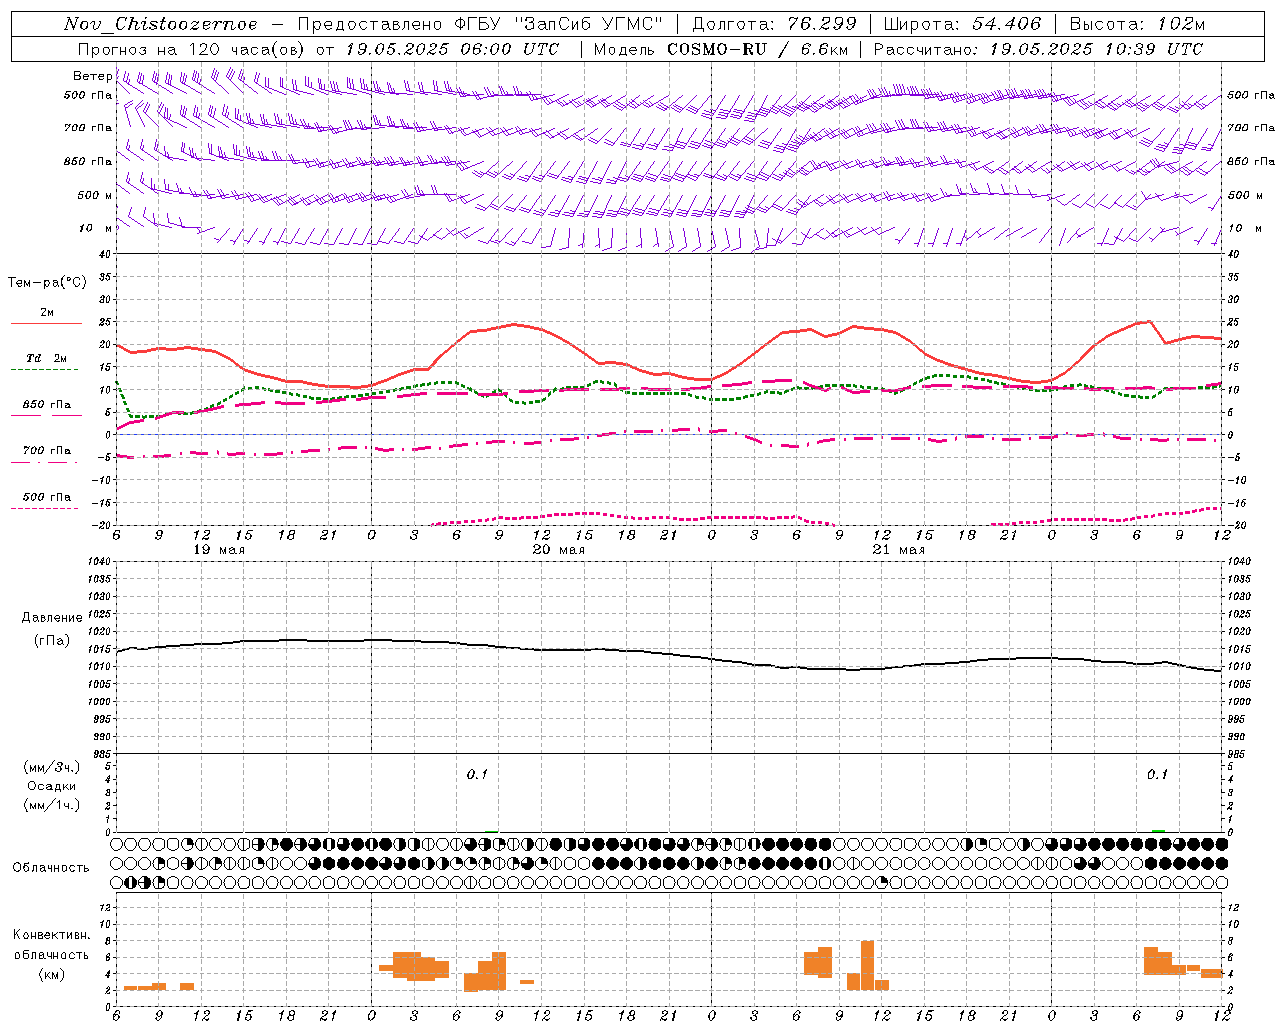Click the (гПа) pressure unit label
This screenshot has height=1024, width=1280.
point(51,640)
